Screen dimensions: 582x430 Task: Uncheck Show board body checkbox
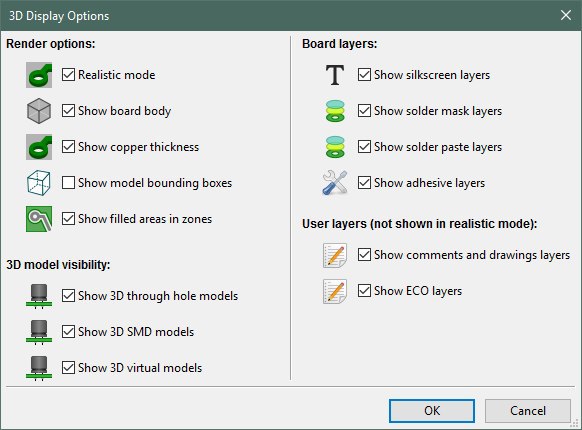pyautogui.click(x=68, y=111)
